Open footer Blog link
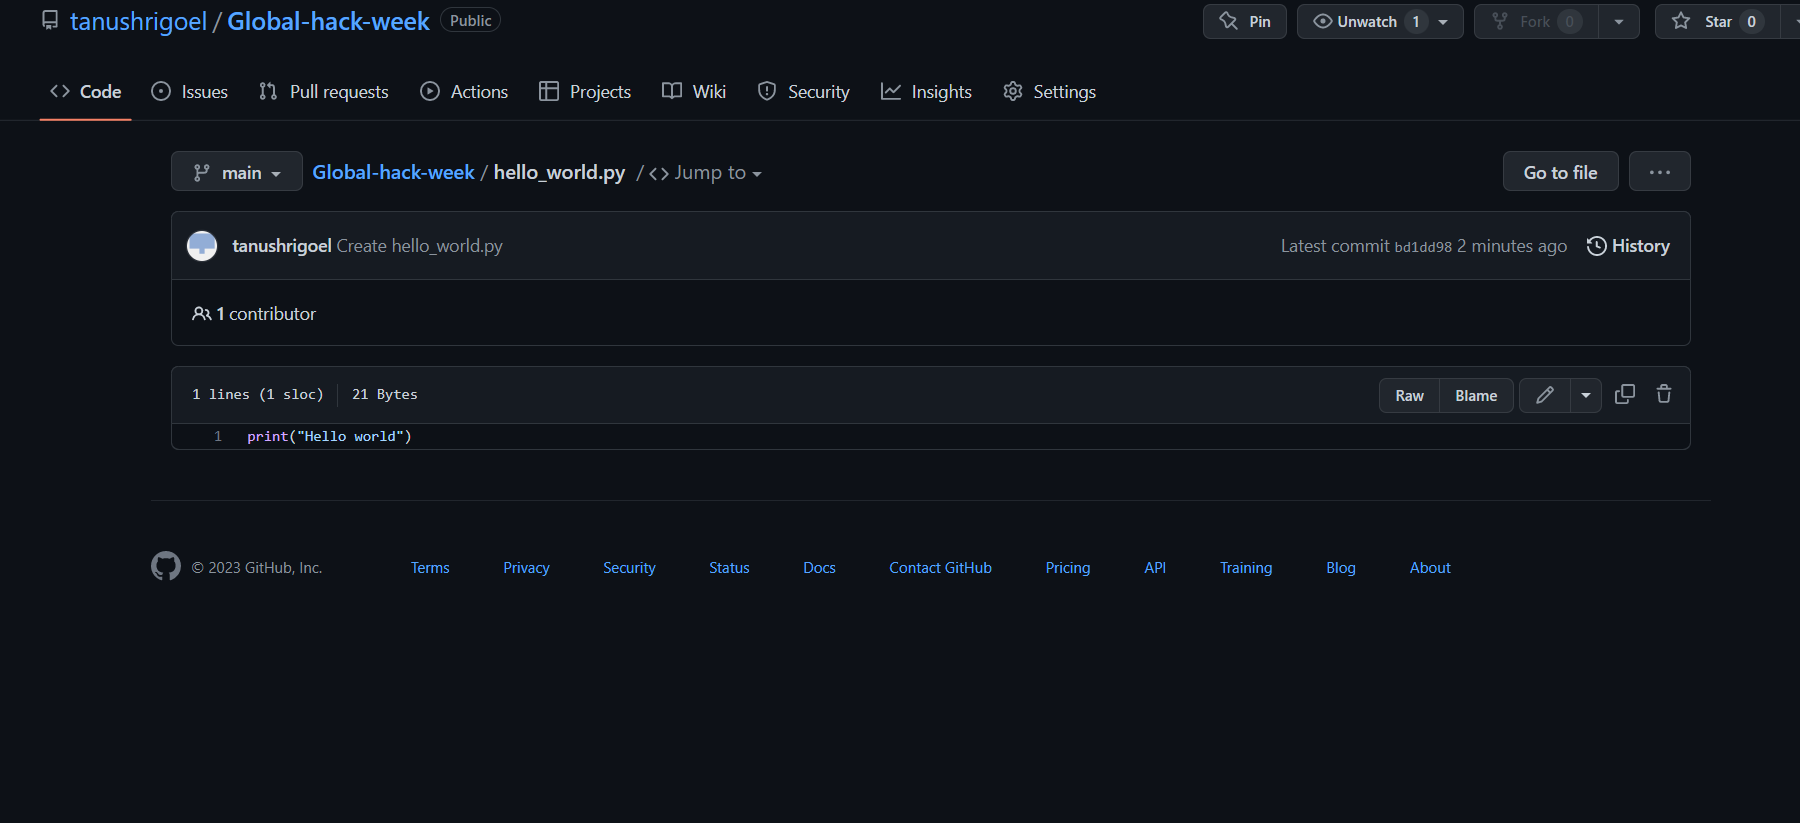The image size is (1800, 823). [1341, 567]
